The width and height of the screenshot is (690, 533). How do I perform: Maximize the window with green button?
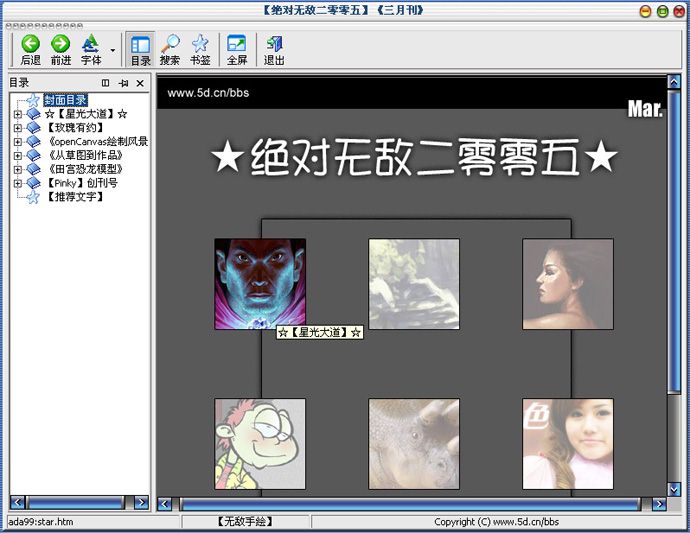pos(662,11)
